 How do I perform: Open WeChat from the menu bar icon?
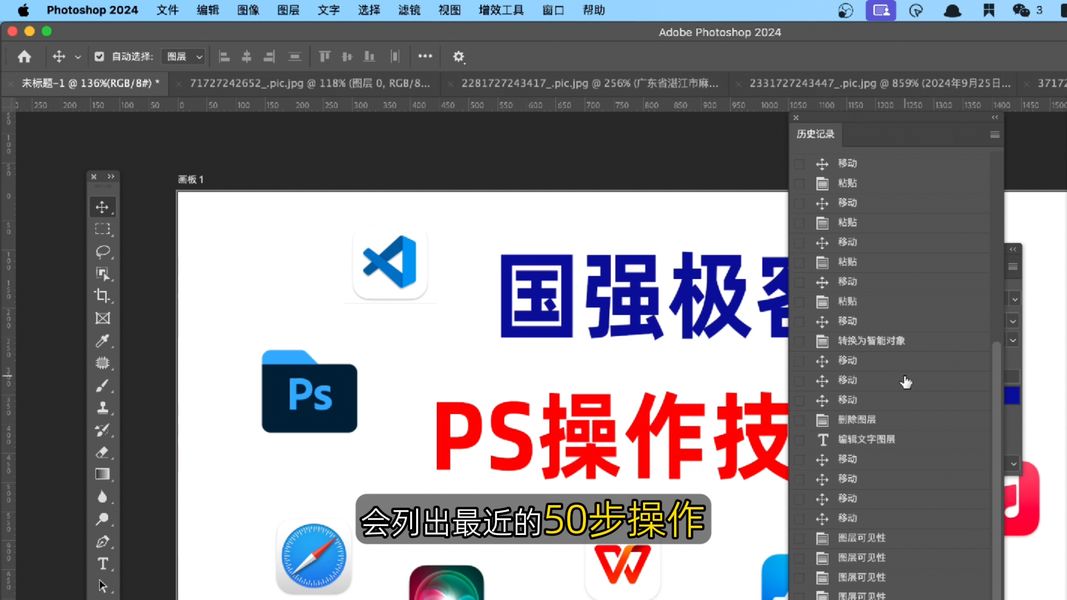[x=1021, y=10]
